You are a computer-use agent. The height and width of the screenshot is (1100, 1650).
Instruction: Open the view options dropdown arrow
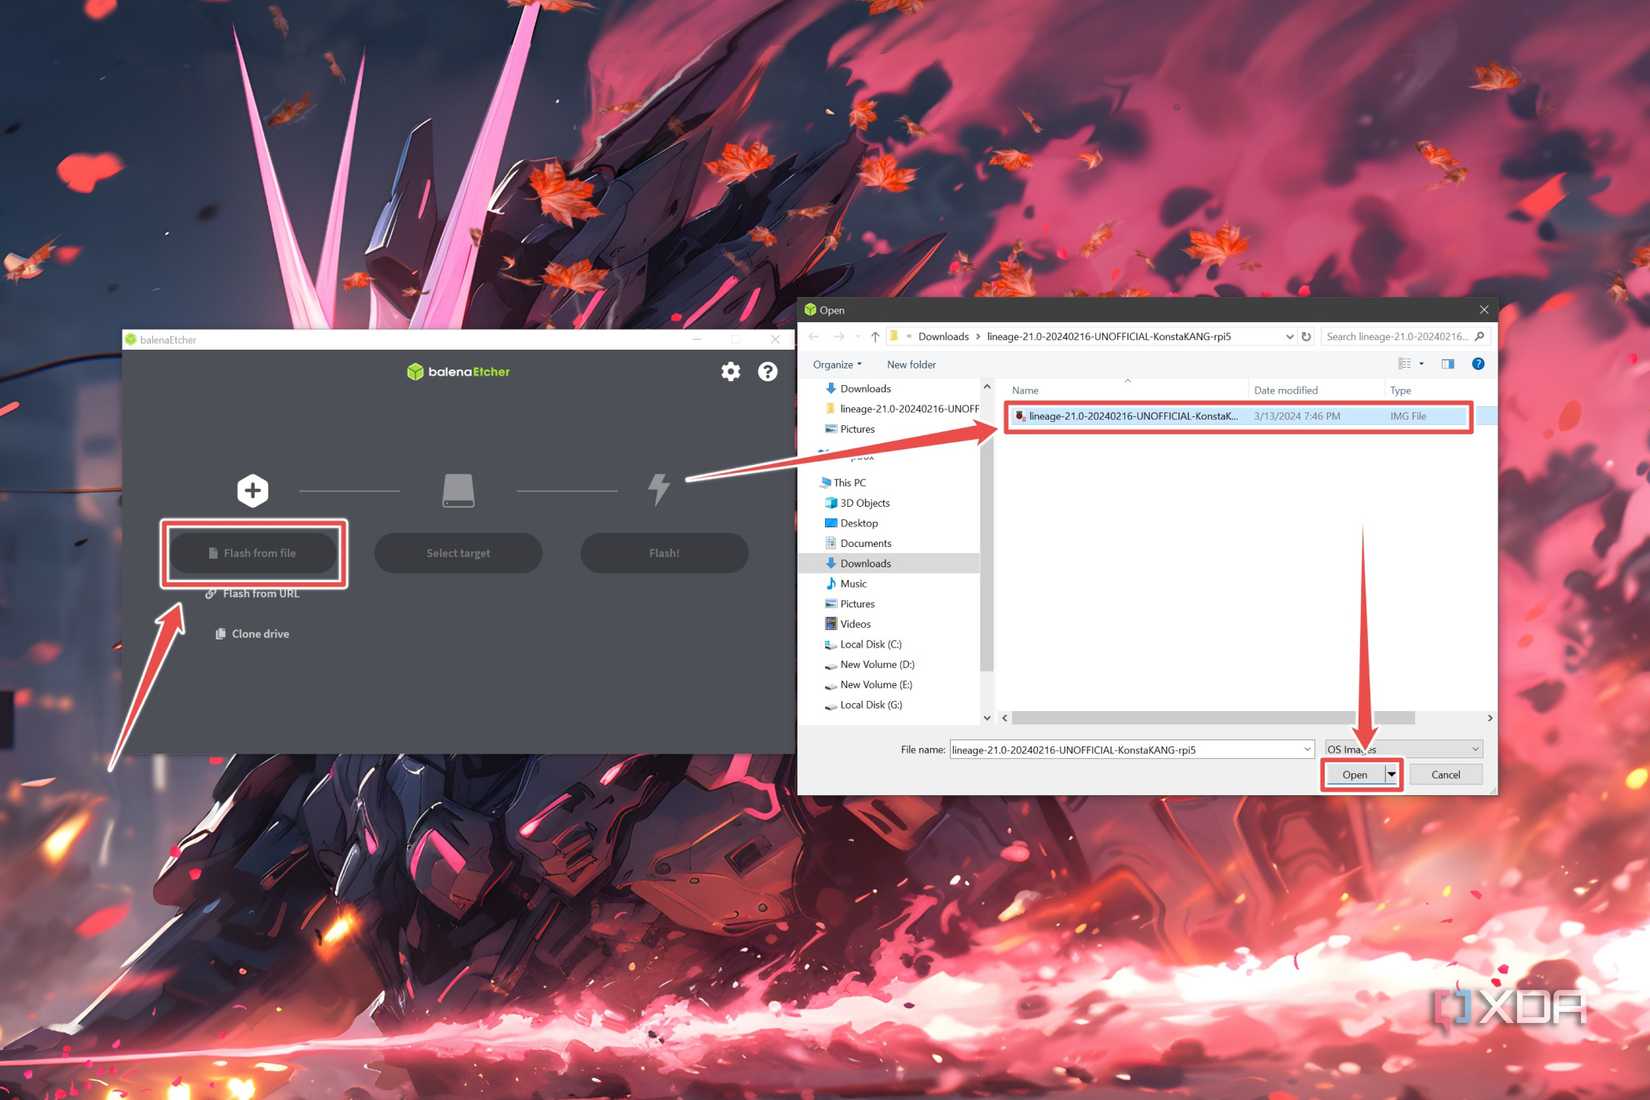click(1422, 364)
